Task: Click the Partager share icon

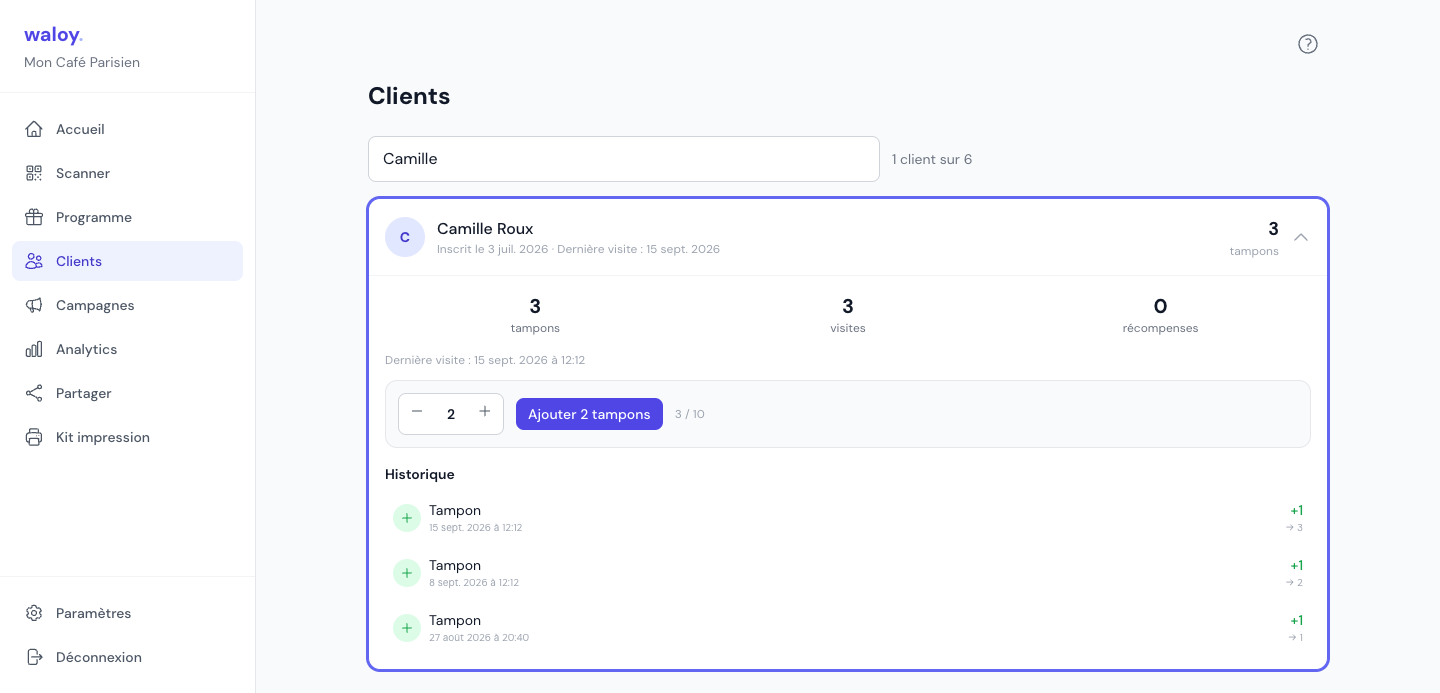Action: pyautogui.click(x=34, y=393)
